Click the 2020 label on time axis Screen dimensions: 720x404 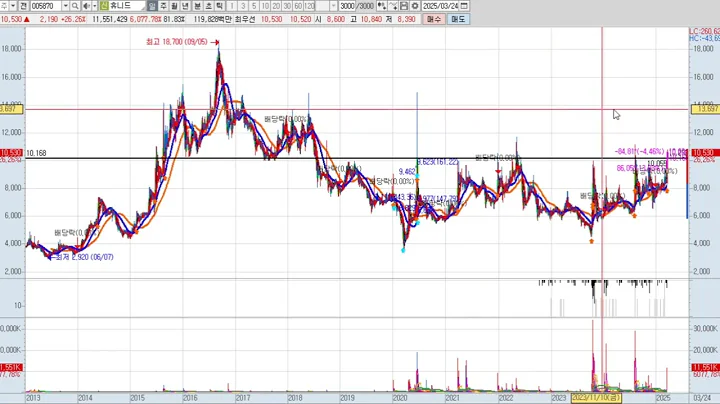tap(400, 398)
